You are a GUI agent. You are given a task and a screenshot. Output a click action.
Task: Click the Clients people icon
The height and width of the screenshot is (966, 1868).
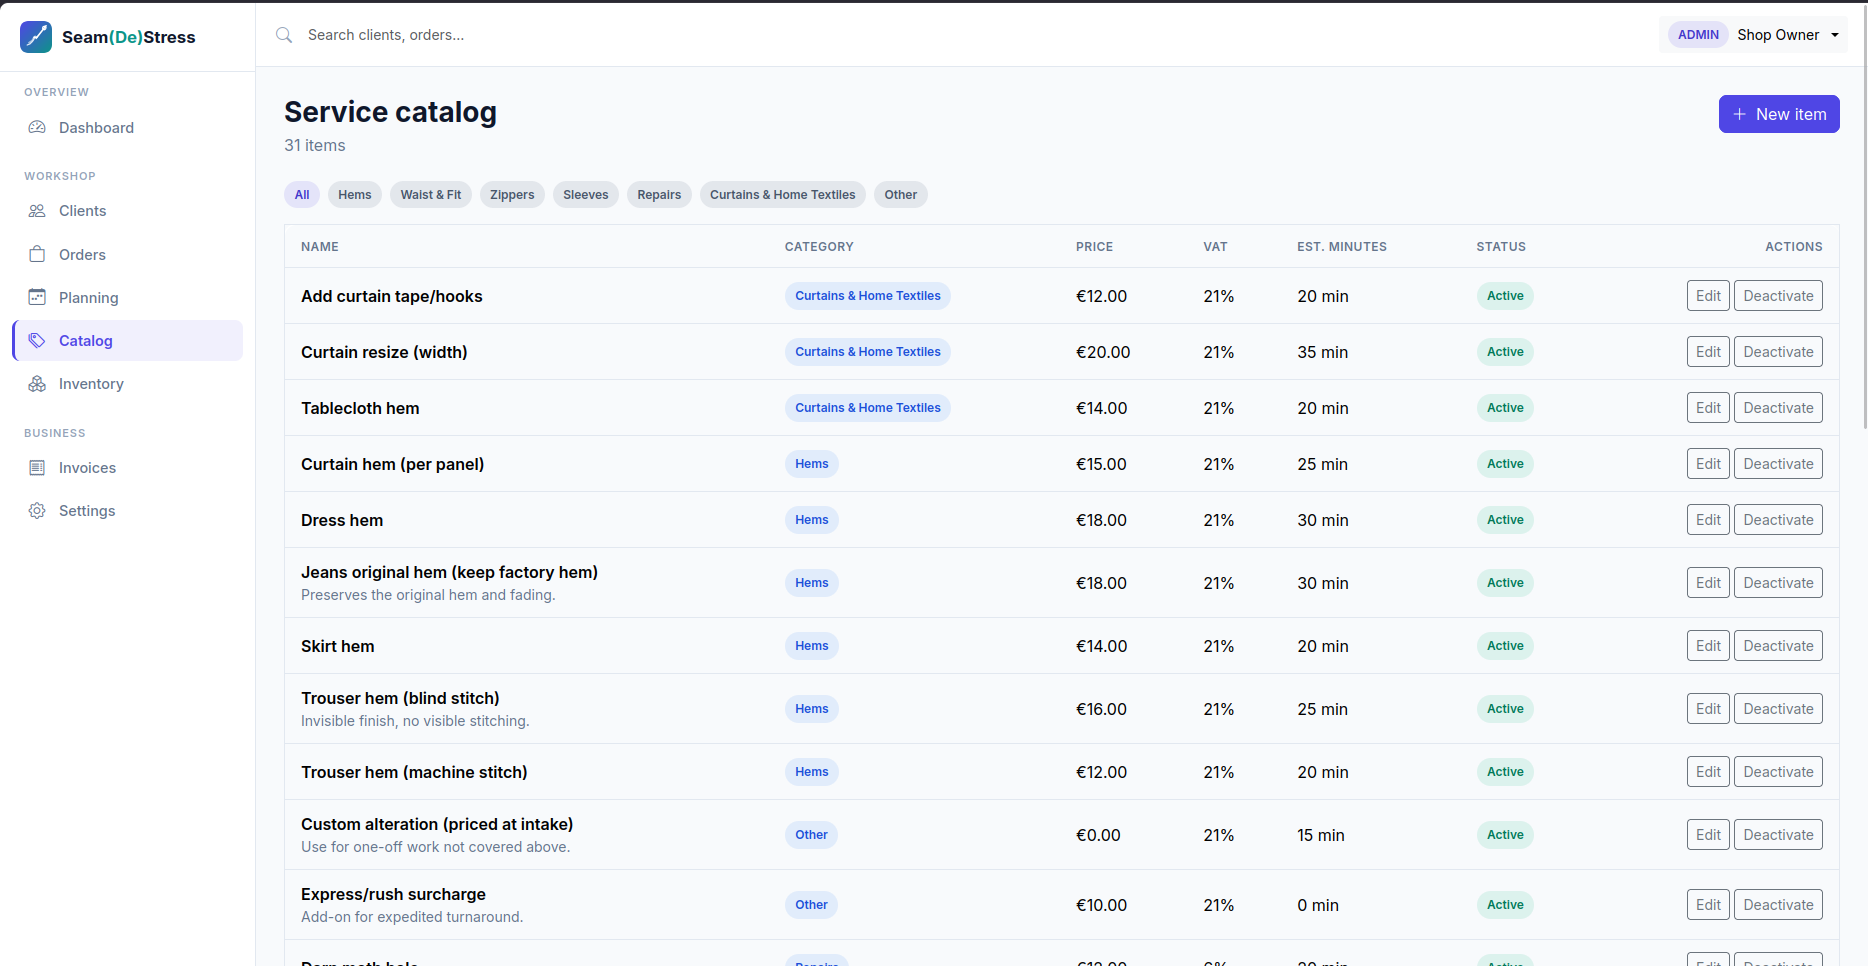click(37, 211)
